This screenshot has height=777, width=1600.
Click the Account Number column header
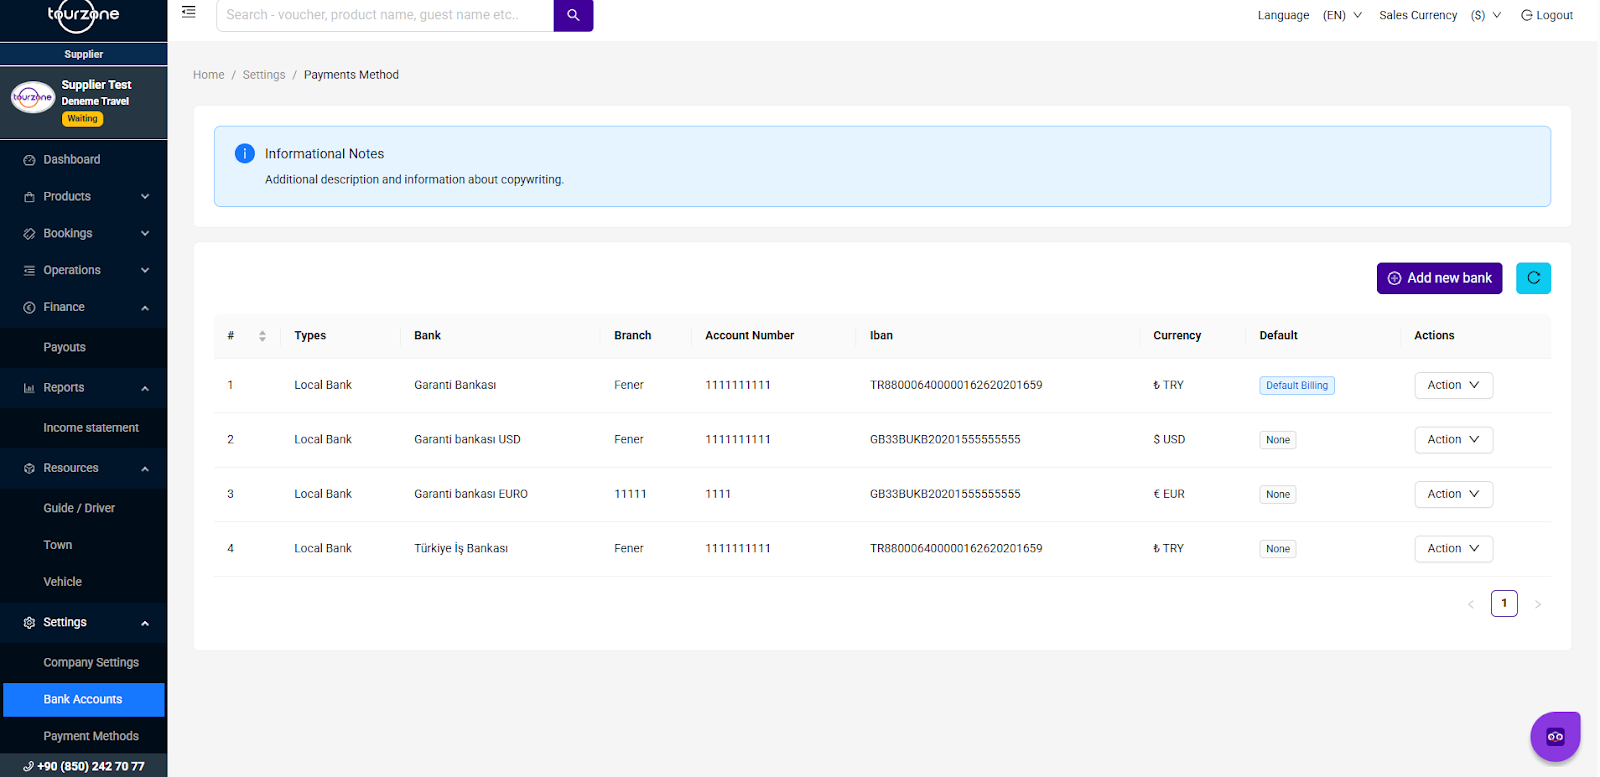(x=750, y=336)
